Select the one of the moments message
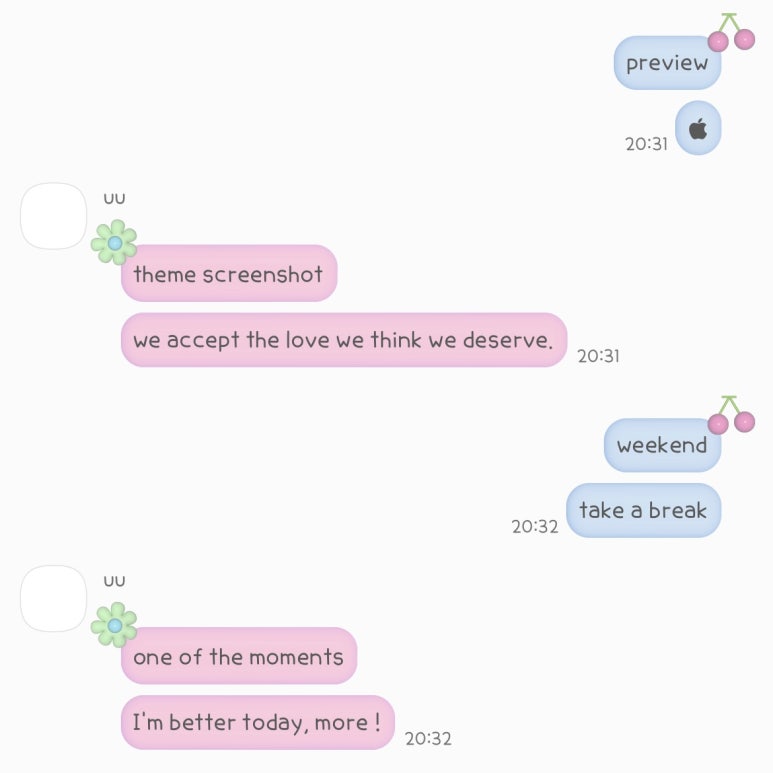 (239, 656)
